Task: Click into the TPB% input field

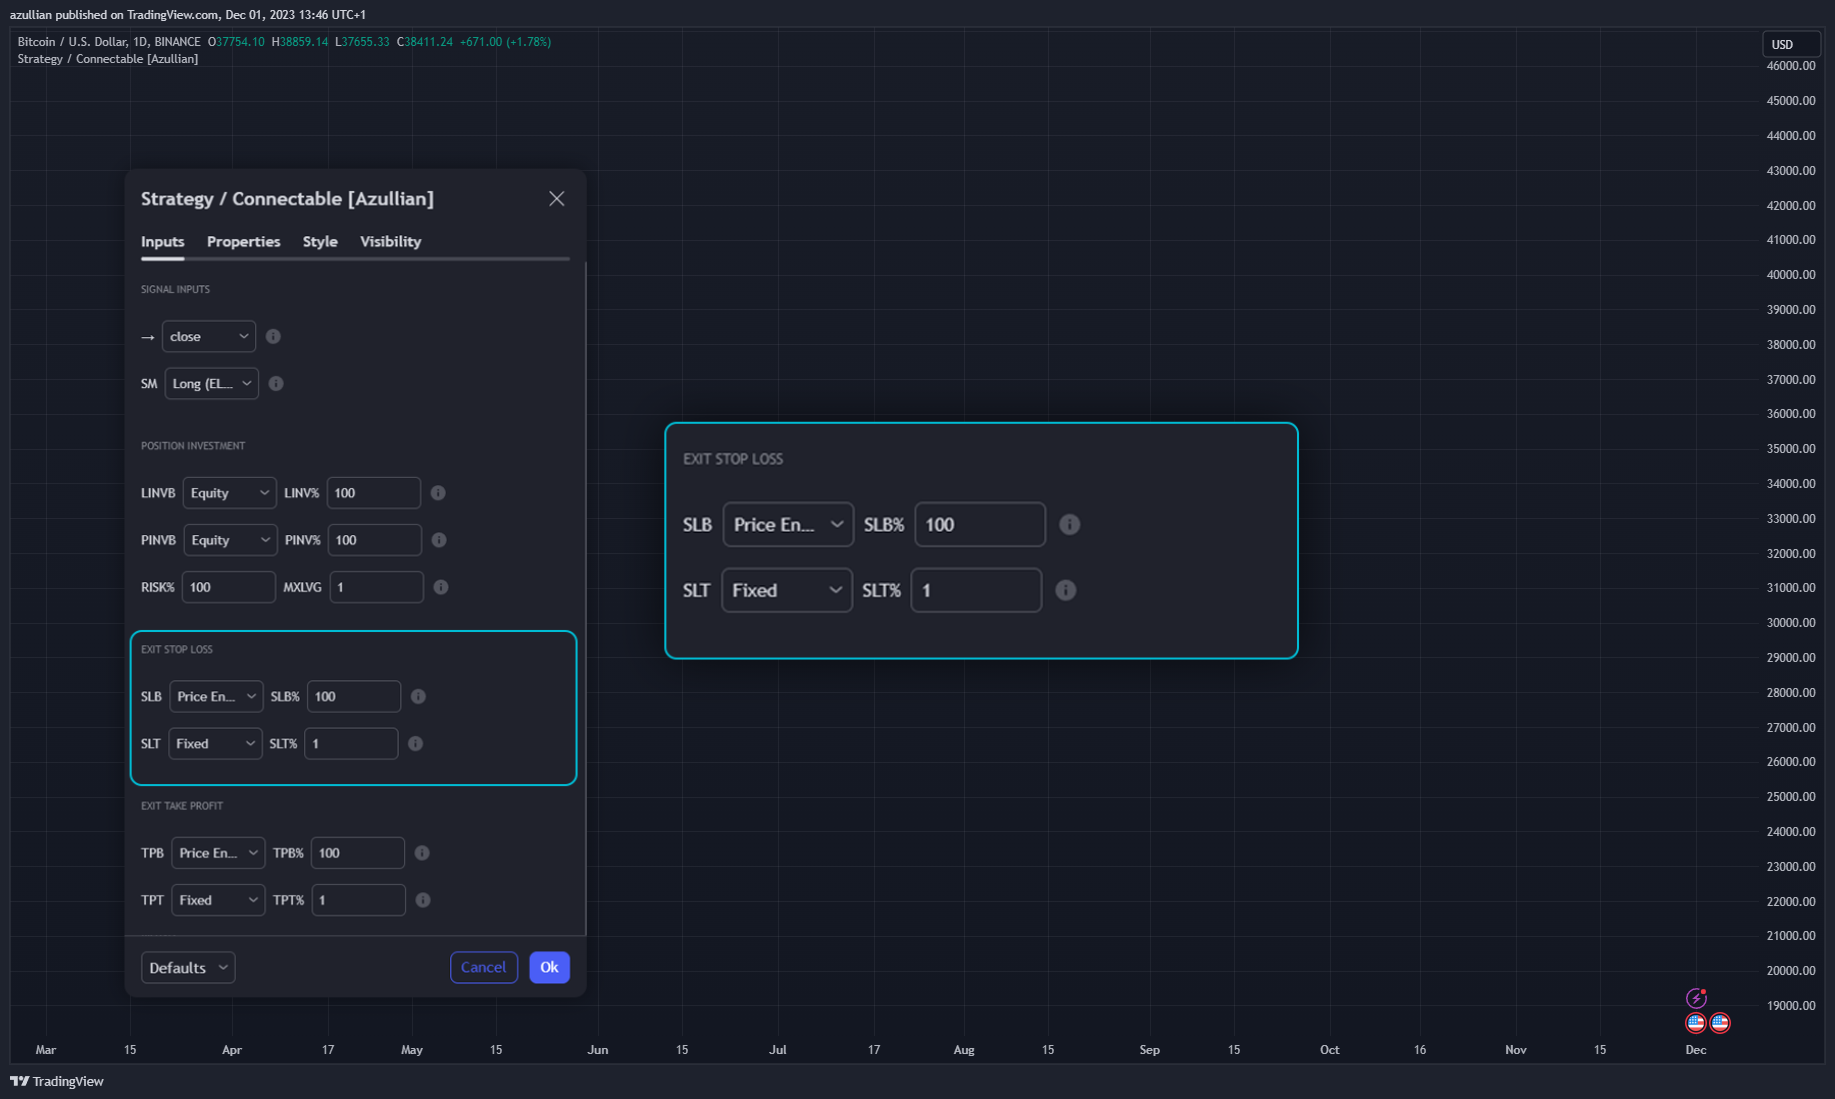Action: 358,853
